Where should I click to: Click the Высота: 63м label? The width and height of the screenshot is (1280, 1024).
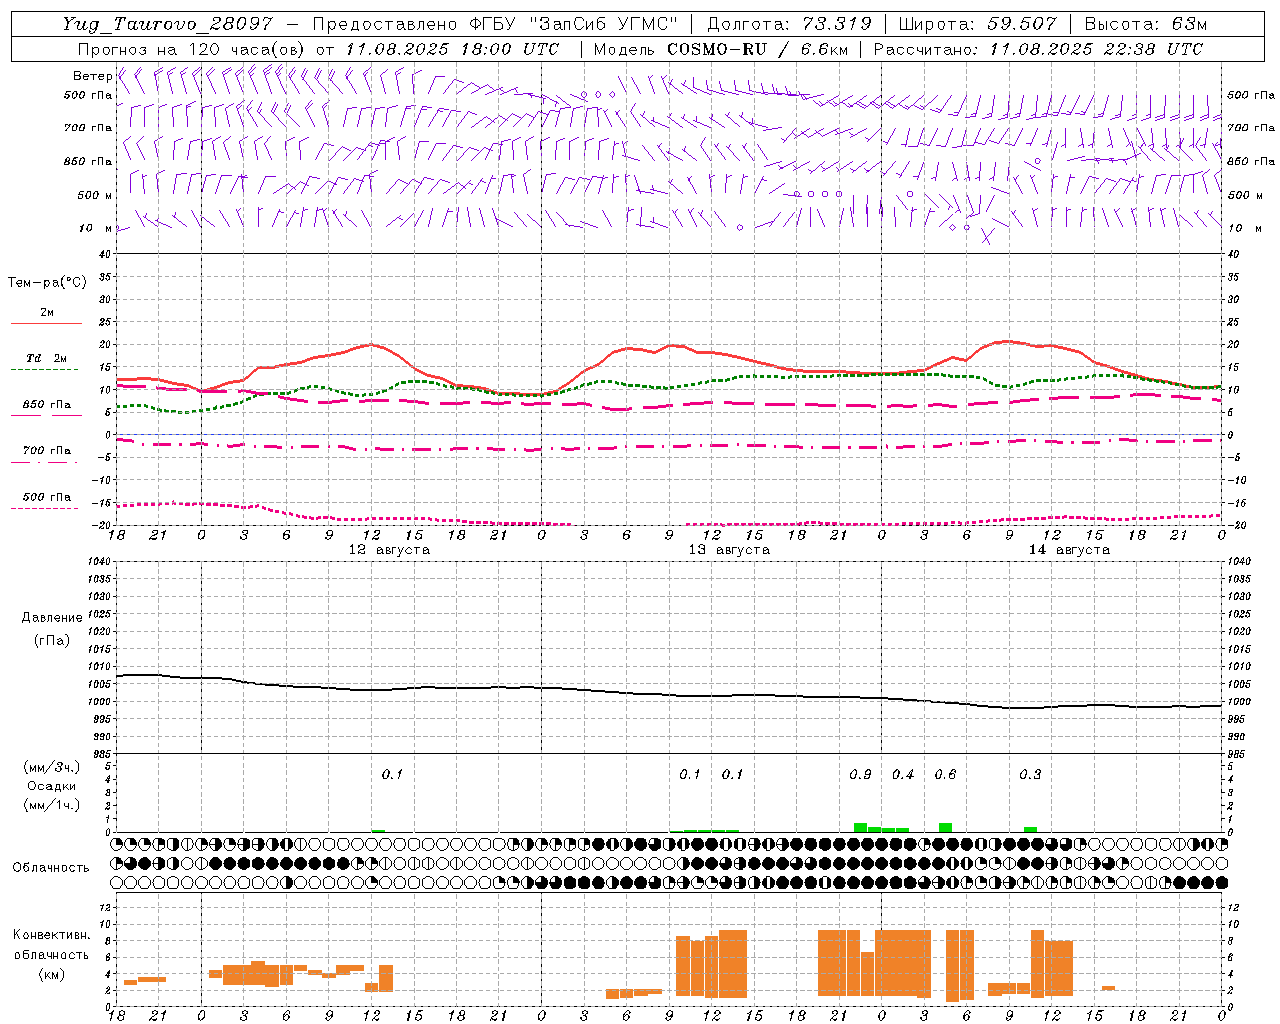1146,24
